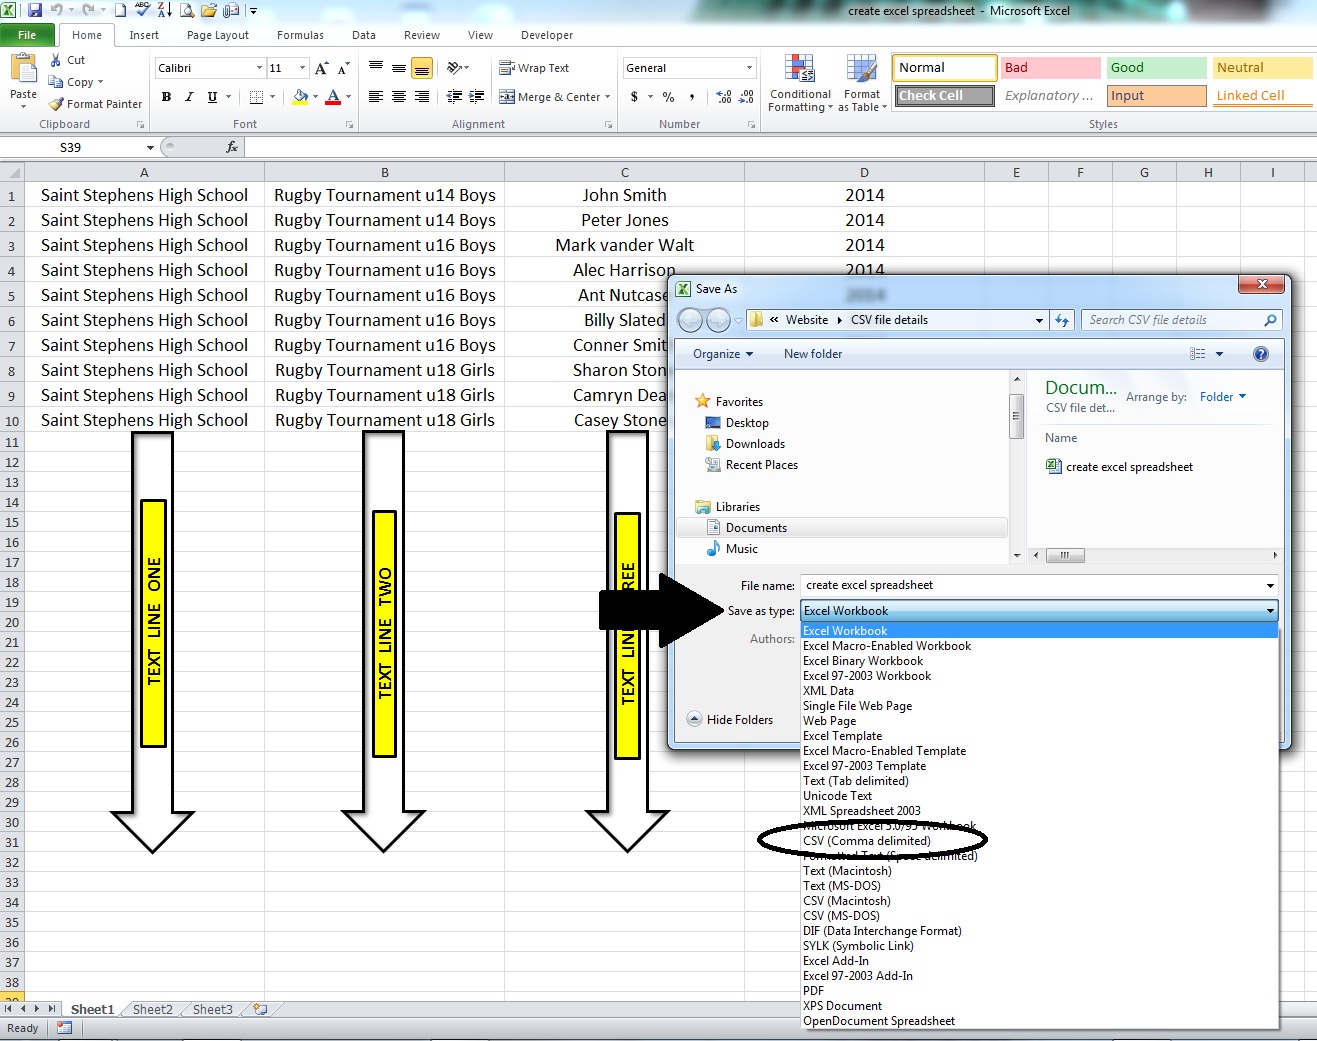Viewport: 1317px width, 1041px height.
Task: Expand the font size dropdown
Action: pyautogui.click(x=302, y=68)
